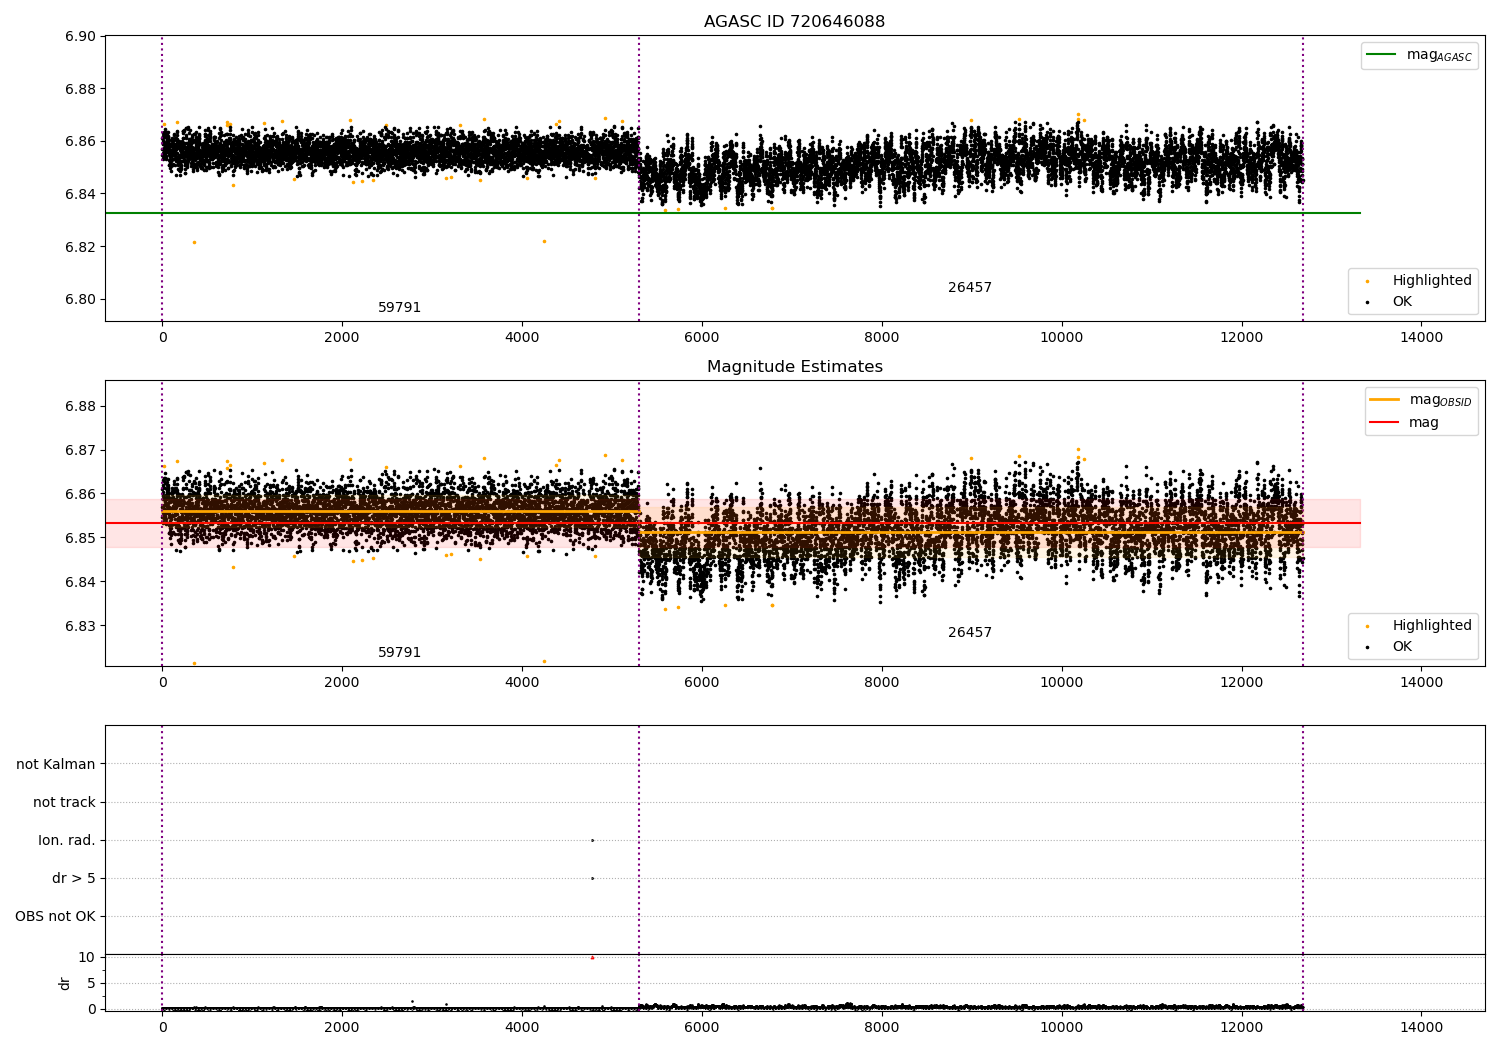Click the orange mag OBSID legend line swatch

[1384, 400]
